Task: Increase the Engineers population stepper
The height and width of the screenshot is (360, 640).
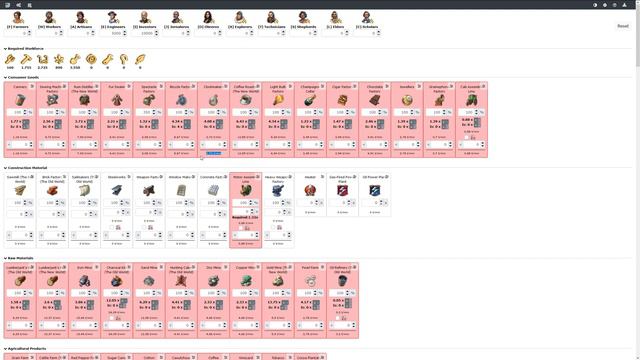Action: 124,32
